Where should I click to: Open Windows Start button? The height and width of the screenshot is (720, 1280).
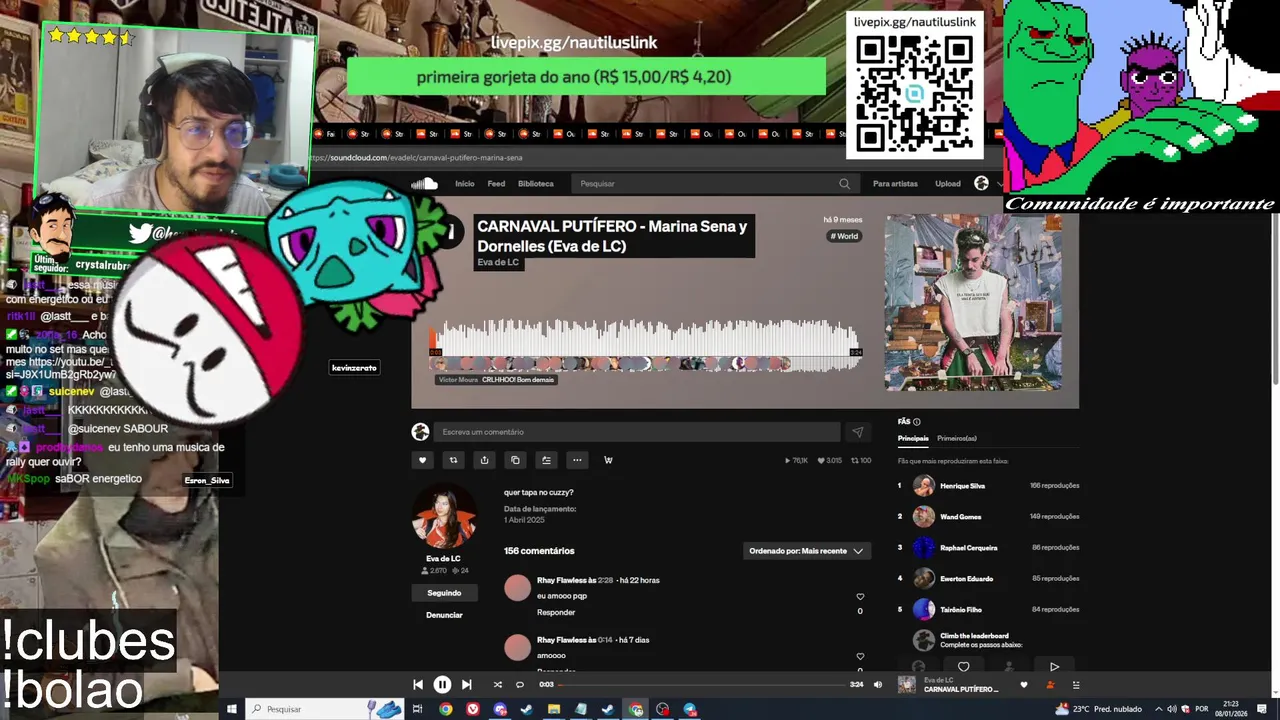pyautogui.click(x=231, y=709)
